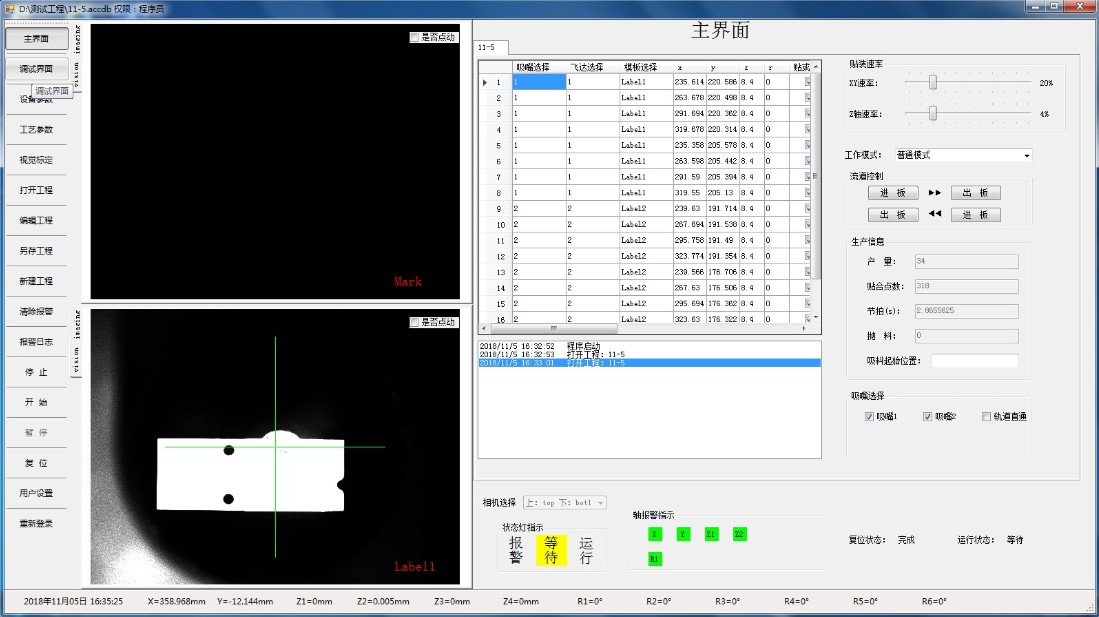Click the 清除报警 button
The image size is (1099, 617).
tap(37, 311)
